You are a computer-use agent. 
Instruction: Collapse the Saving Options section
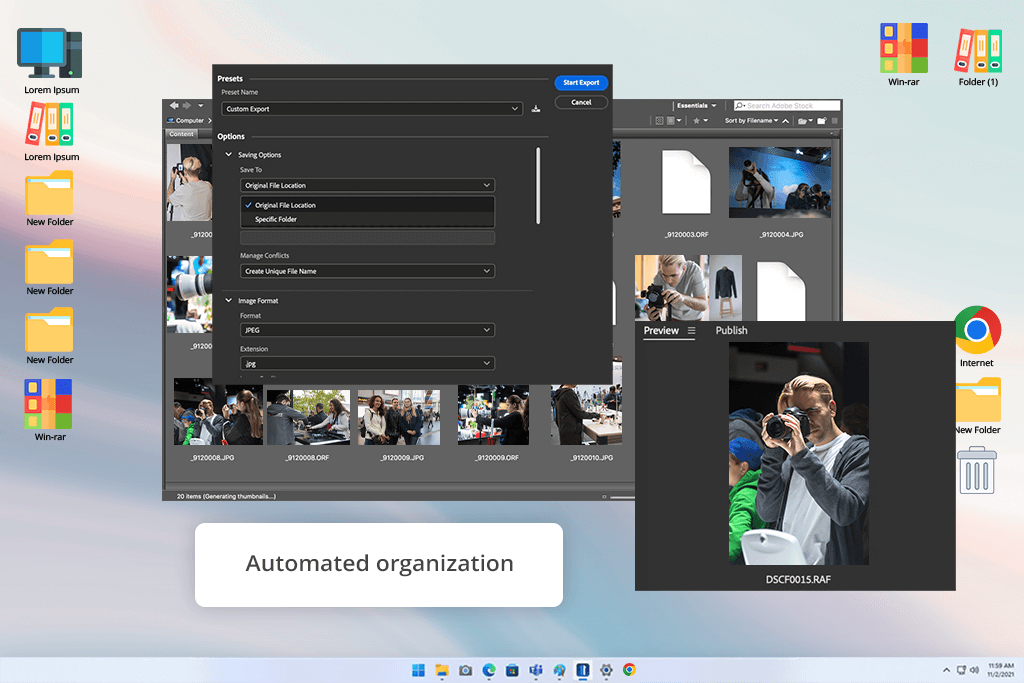pyautogui.click(x=229, y=155)
